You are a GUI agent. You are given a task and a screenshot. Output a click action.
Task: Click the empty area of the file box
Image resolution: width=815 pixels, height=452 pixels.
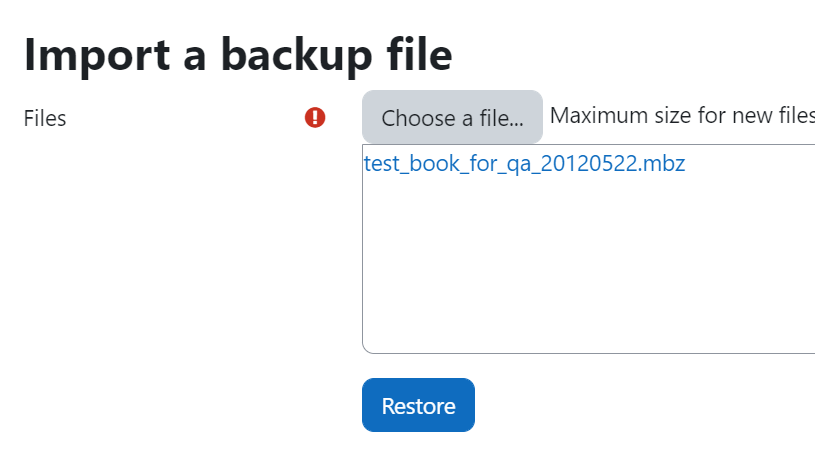[x=588, y=265]
